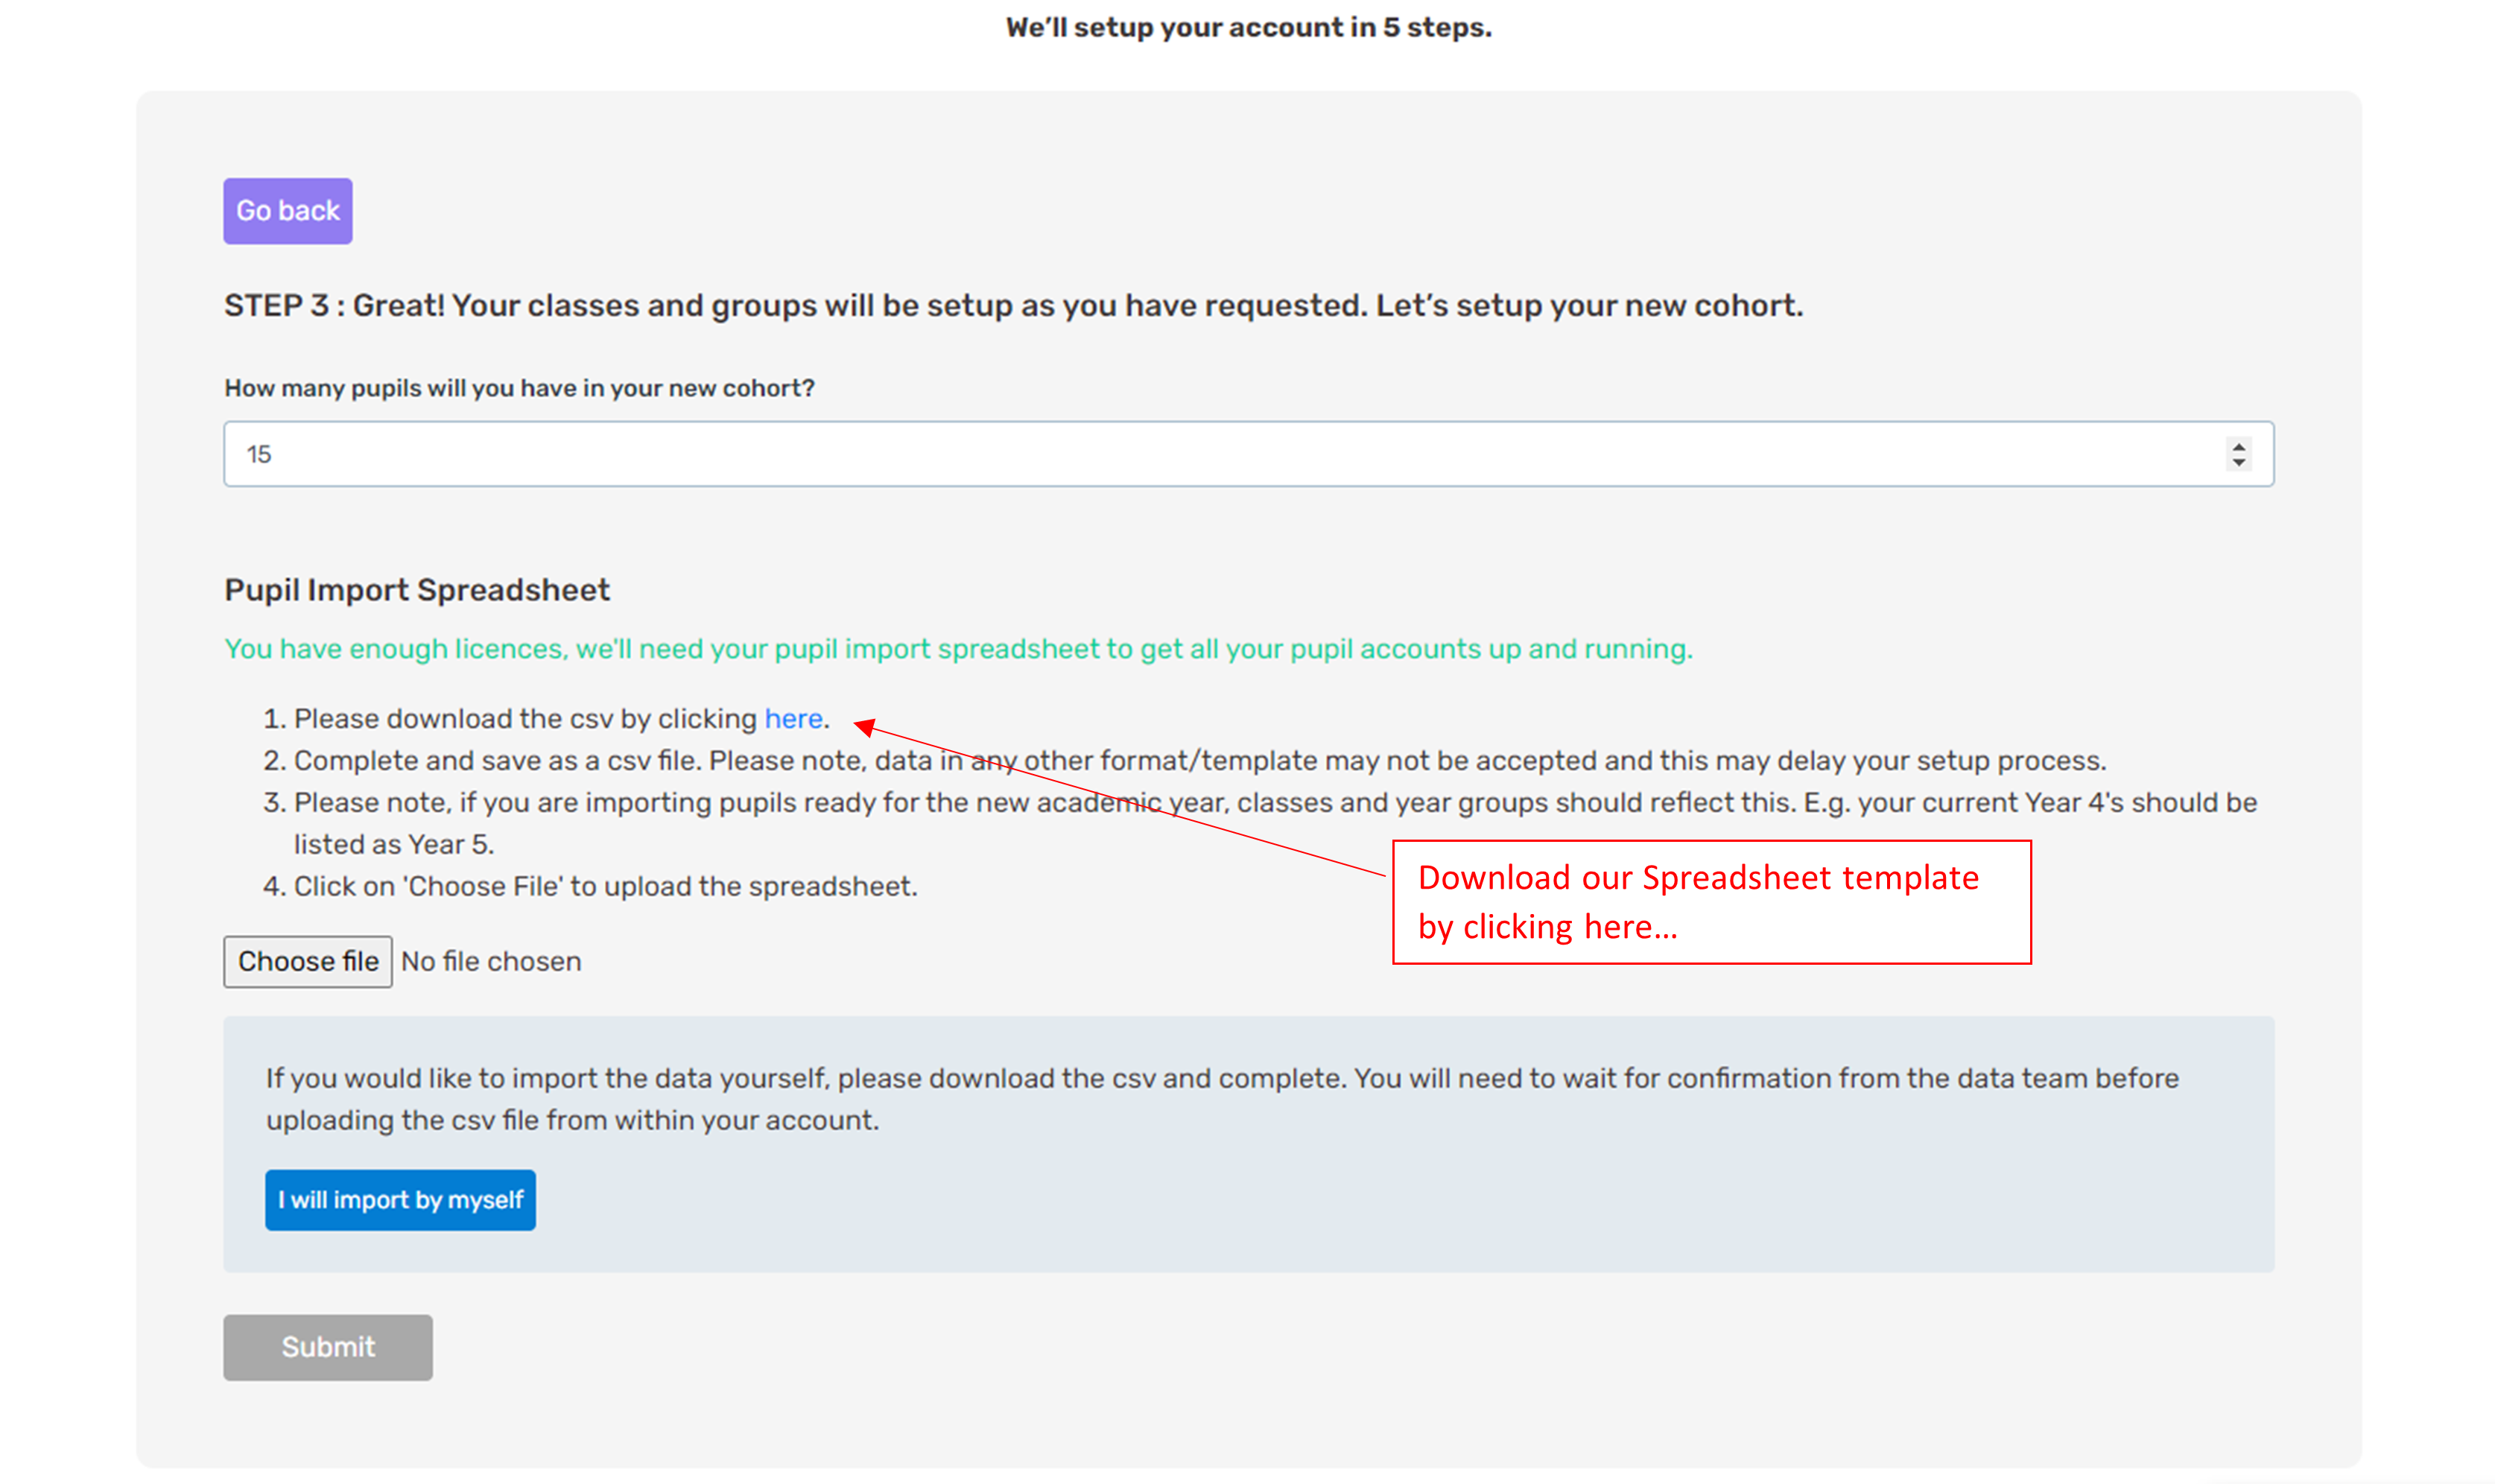The width and height of the screenshot is (2495, 1484).
Task: Click the Choose file button
Action: tap(307, 961)
